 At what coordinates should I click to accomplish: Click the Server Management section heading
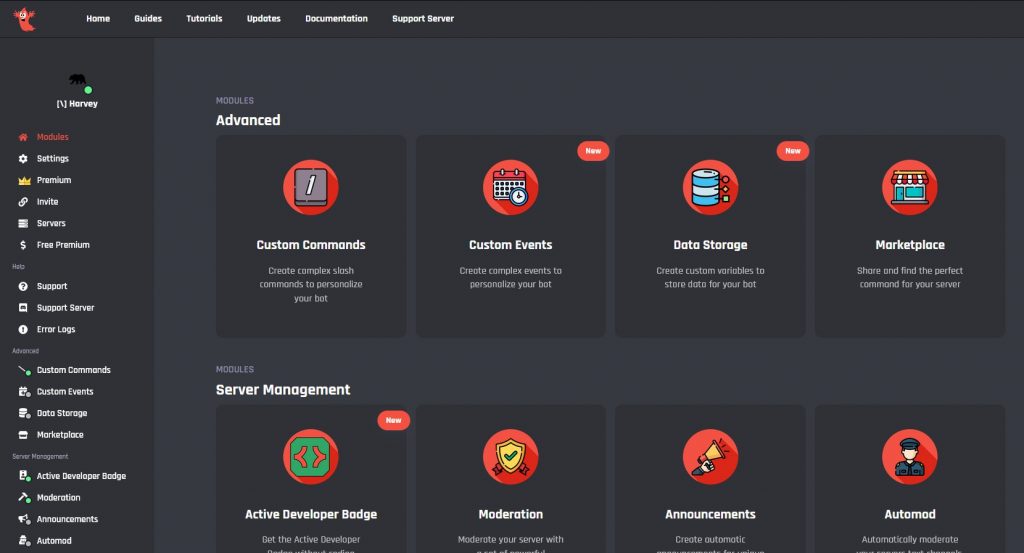click(x=283, y=390)
